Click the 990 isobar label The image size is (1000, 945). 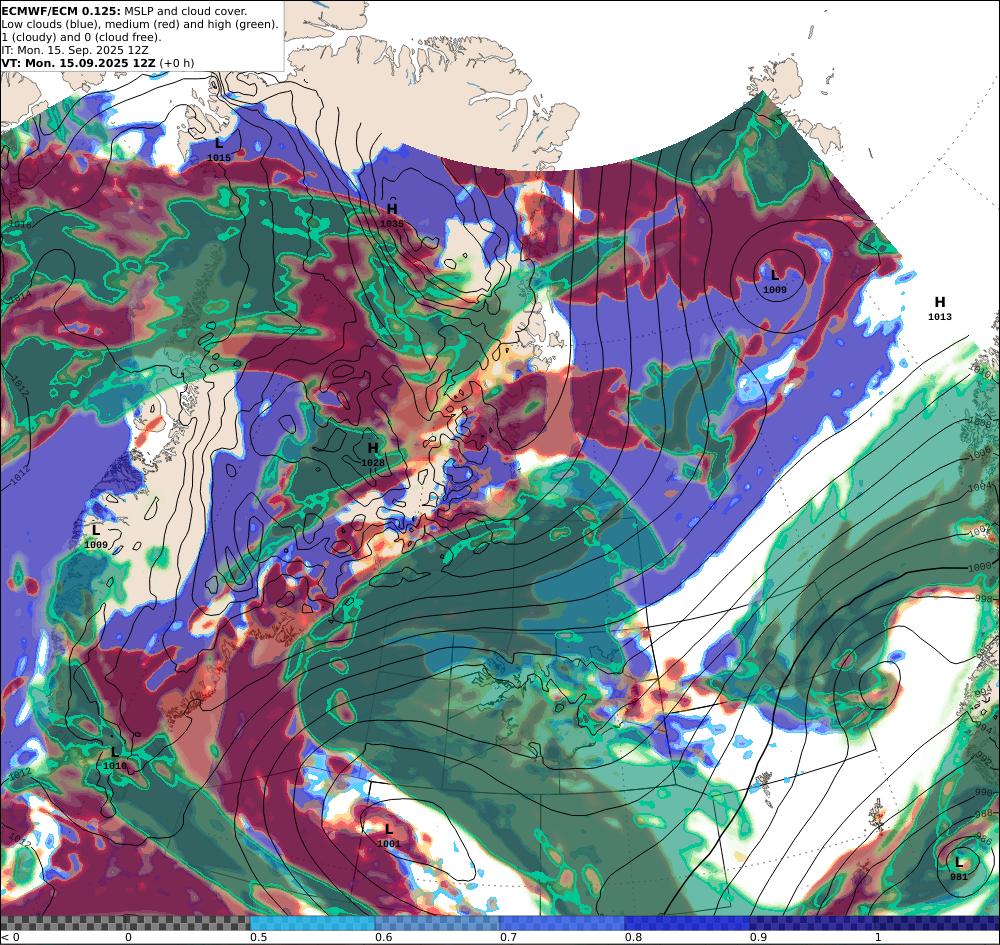(x=985, y=791)
